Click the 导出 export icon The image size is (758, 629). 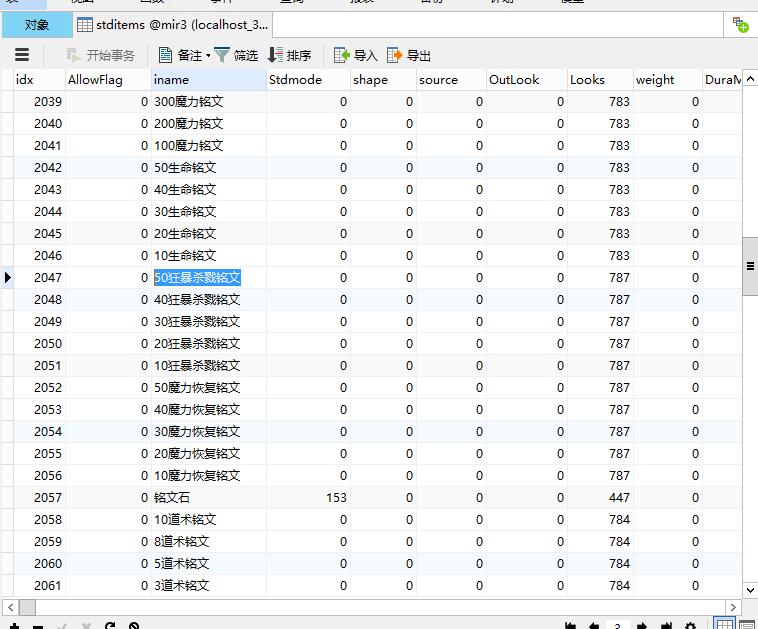pos(395,56)
